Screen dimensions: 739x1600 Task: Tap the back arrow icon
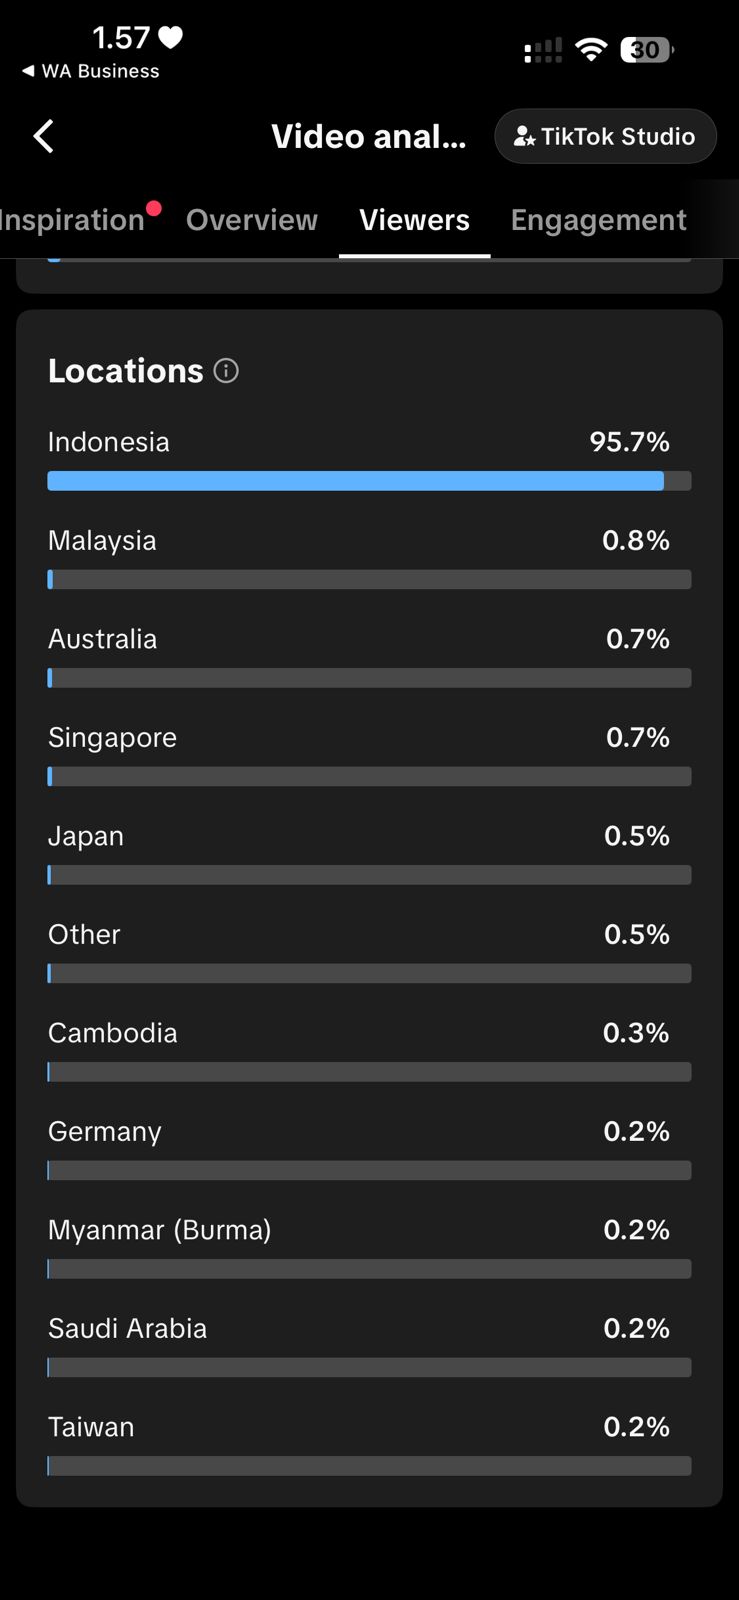point(43,136)
